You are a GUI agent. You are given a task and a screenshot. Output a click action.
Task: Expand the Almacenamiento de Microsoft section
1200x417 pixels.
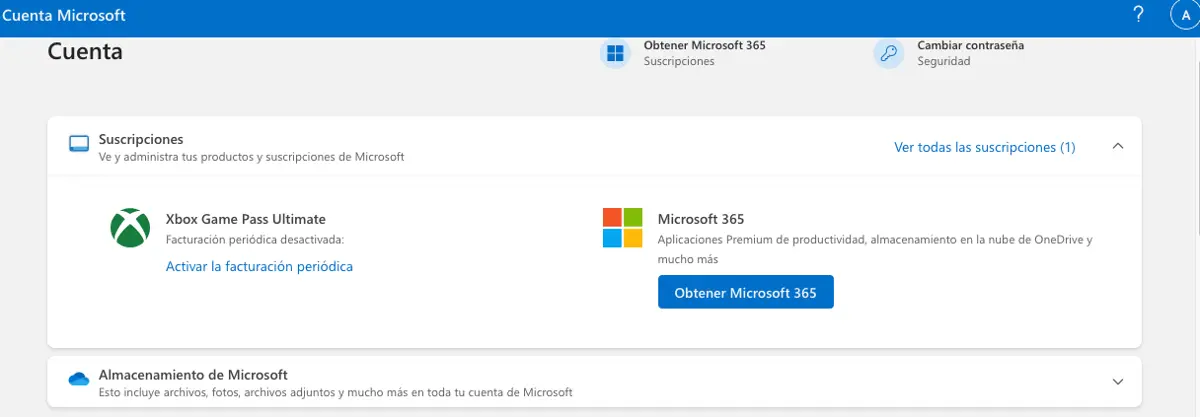point(1118,382)
